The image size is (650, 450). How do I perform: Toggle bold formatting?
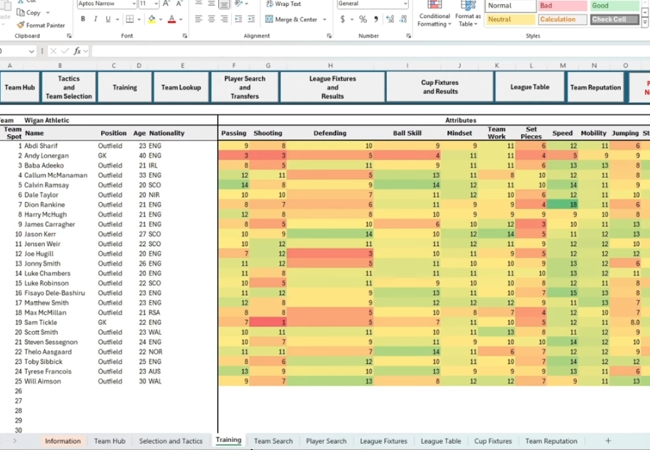[83, 19]
